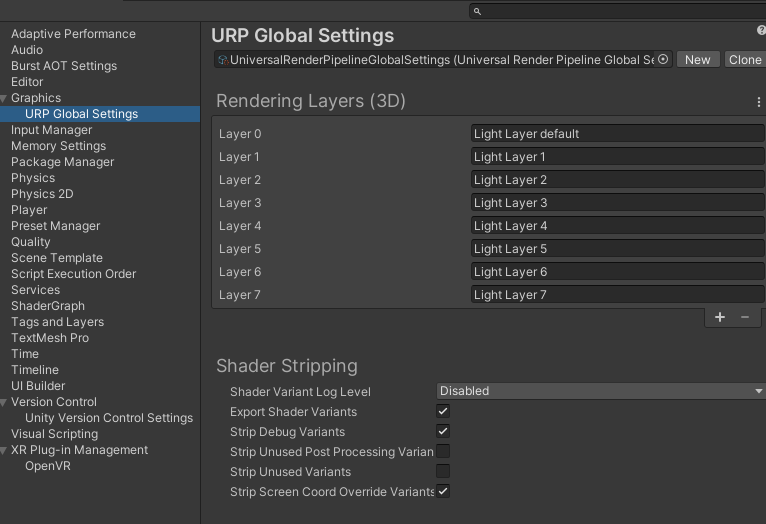The image size is (766, 524).
Task: Collapse the Graphics tree section
Action: 5,98
